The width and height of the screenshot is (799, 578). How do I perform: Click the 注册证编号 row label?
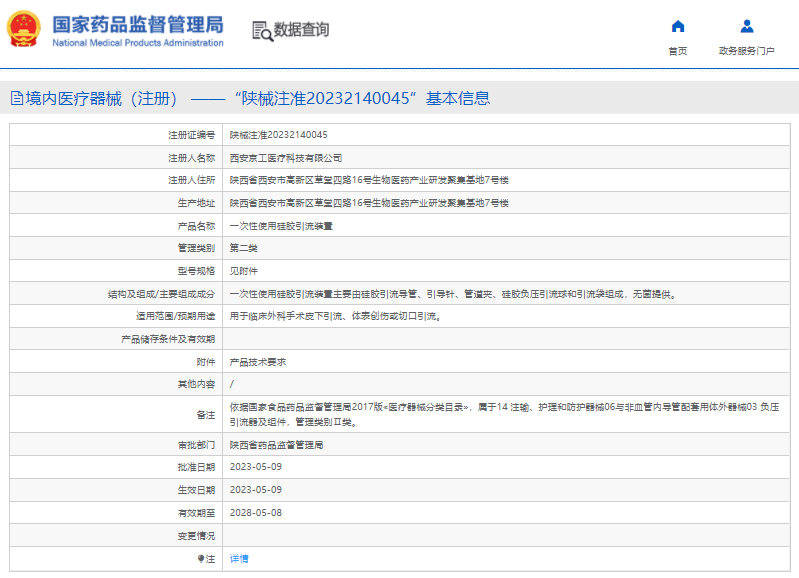192,135
